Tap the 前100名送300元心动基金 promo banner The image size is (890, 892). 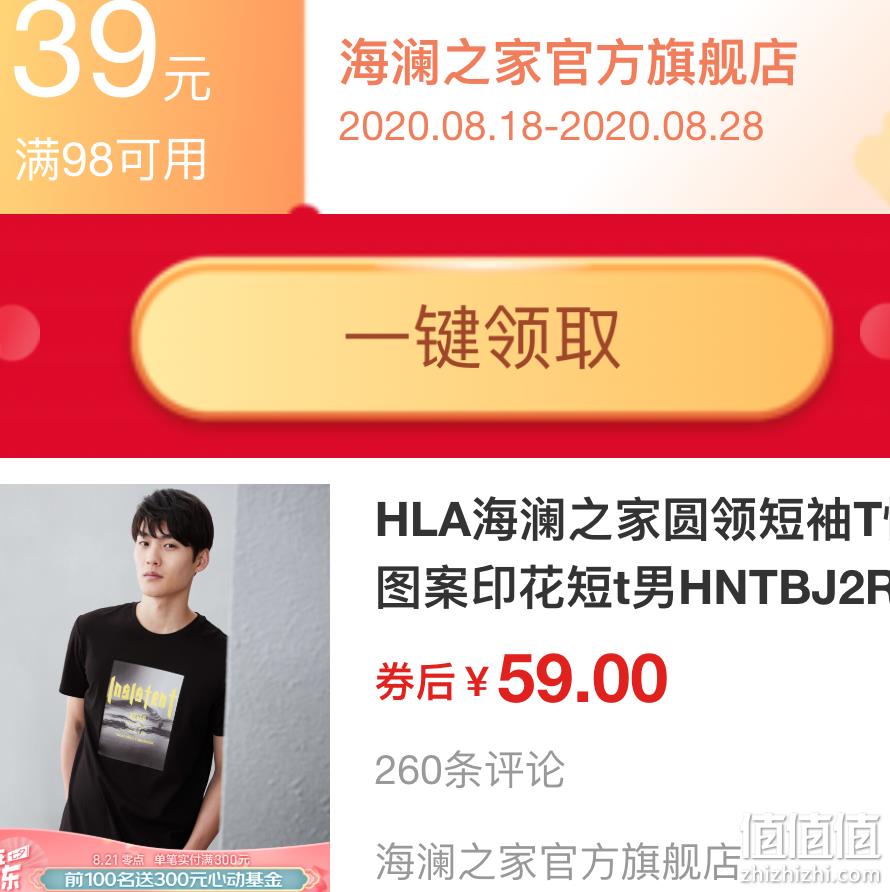click(x=174, y=879)
